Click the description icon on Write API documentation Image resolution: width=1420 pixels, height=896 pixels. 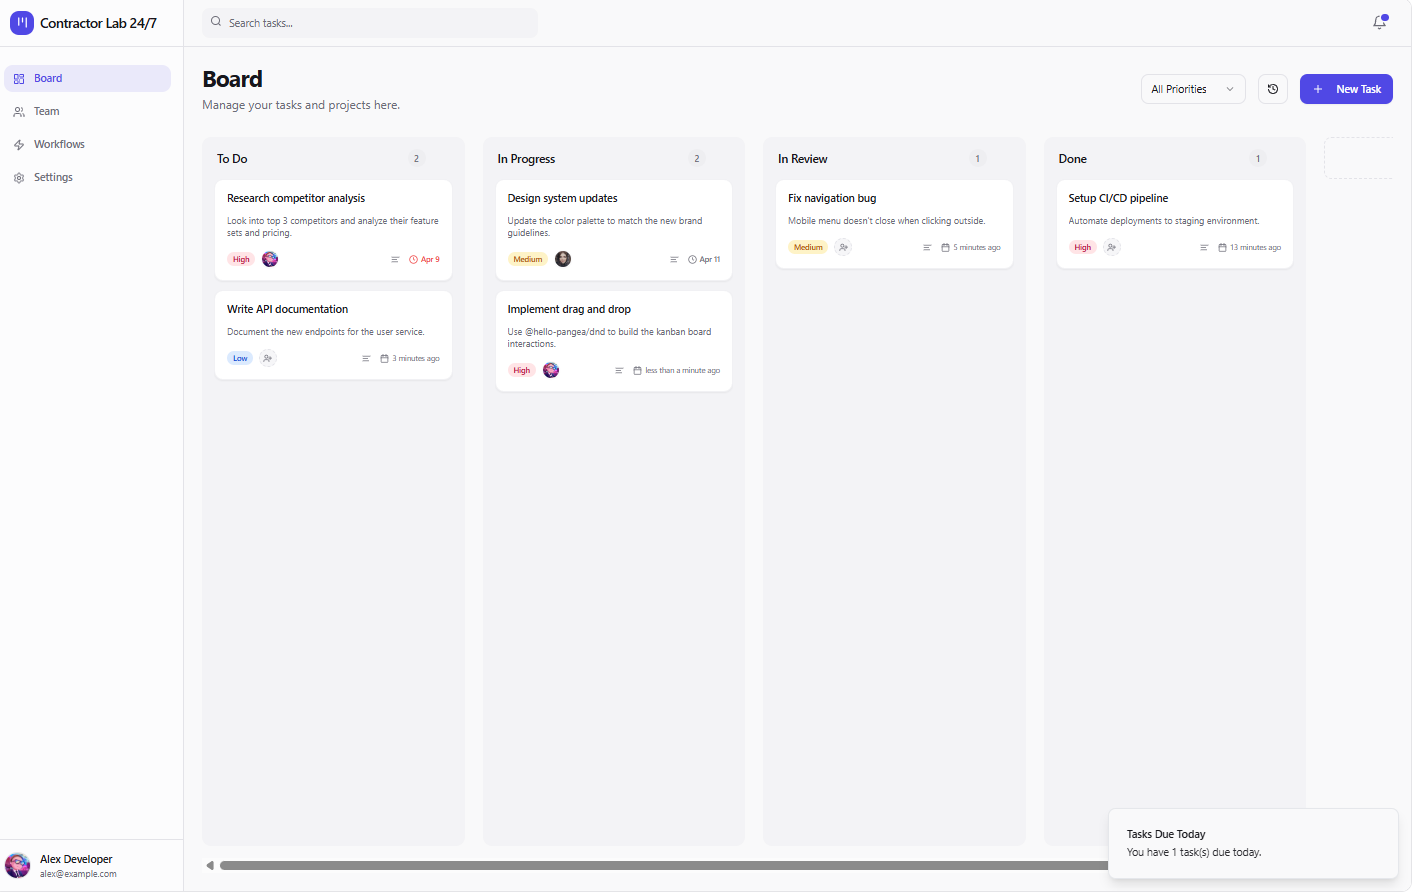pos(366,358)
